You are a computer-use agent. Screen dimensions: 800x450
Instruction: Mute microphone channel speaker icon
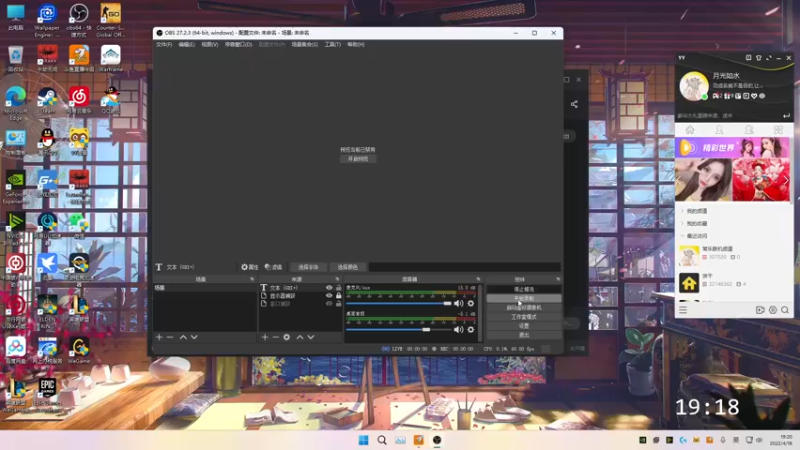click(459, 304)
